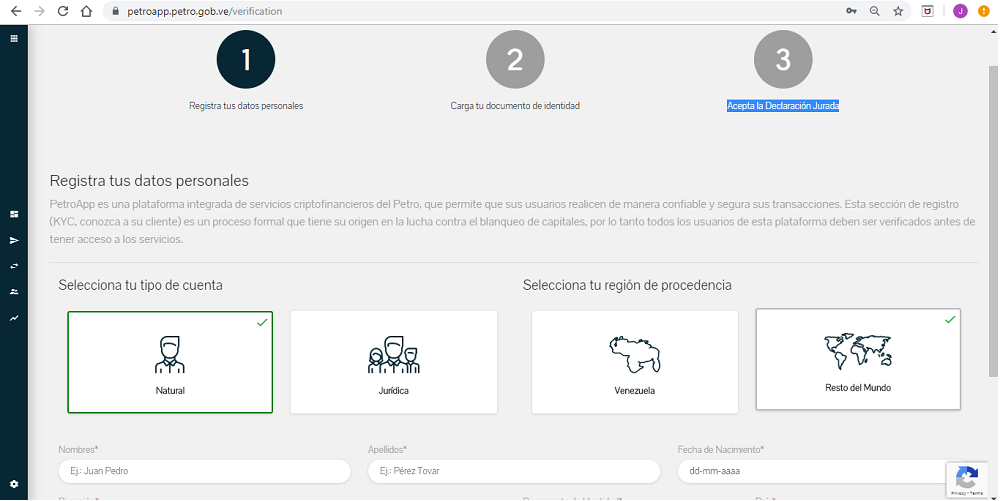Viewport: 1000px width, 501px height.
Task: Open the send (paper plane) sidebar icon
Action: tap(14, 240)
